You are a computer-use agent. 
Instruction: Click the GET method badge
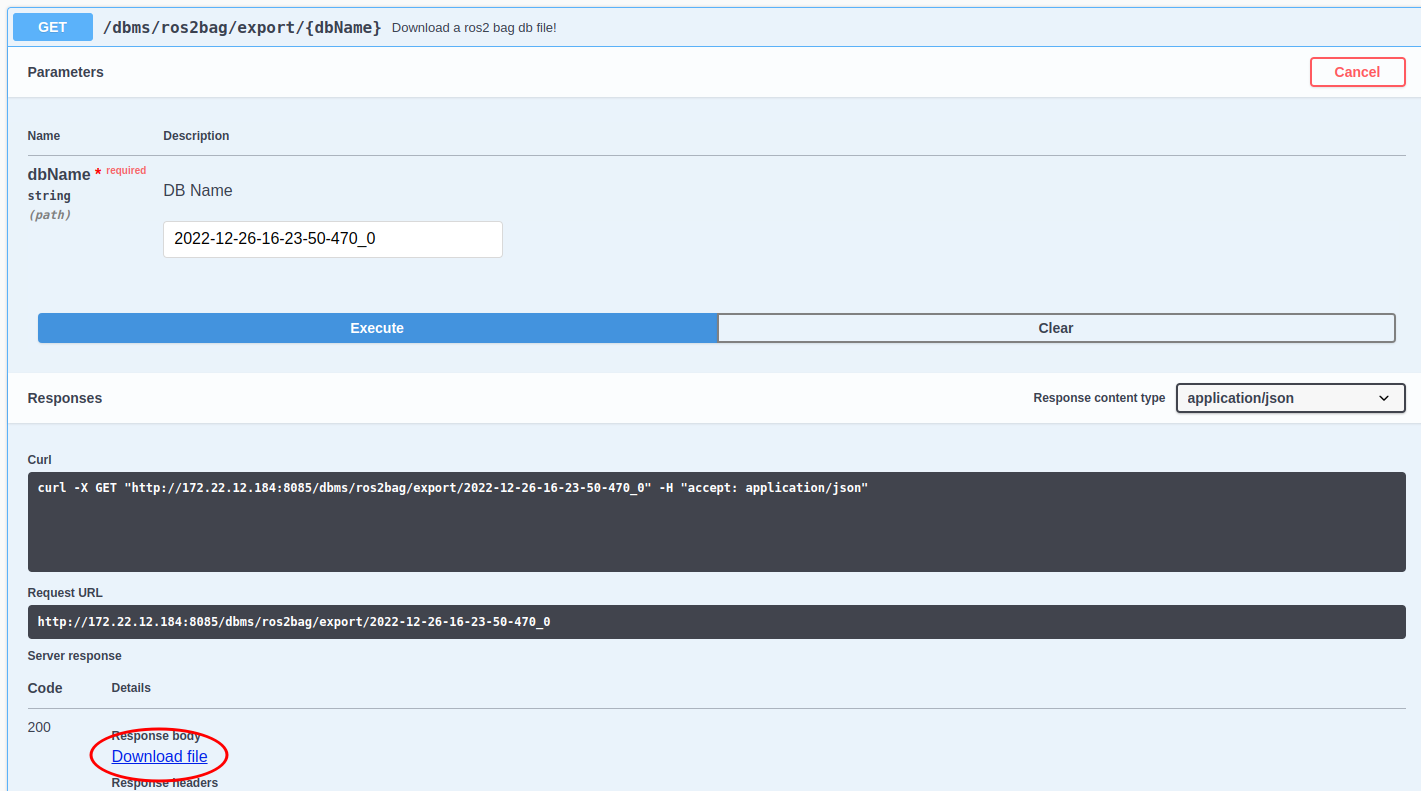(52, 27)
